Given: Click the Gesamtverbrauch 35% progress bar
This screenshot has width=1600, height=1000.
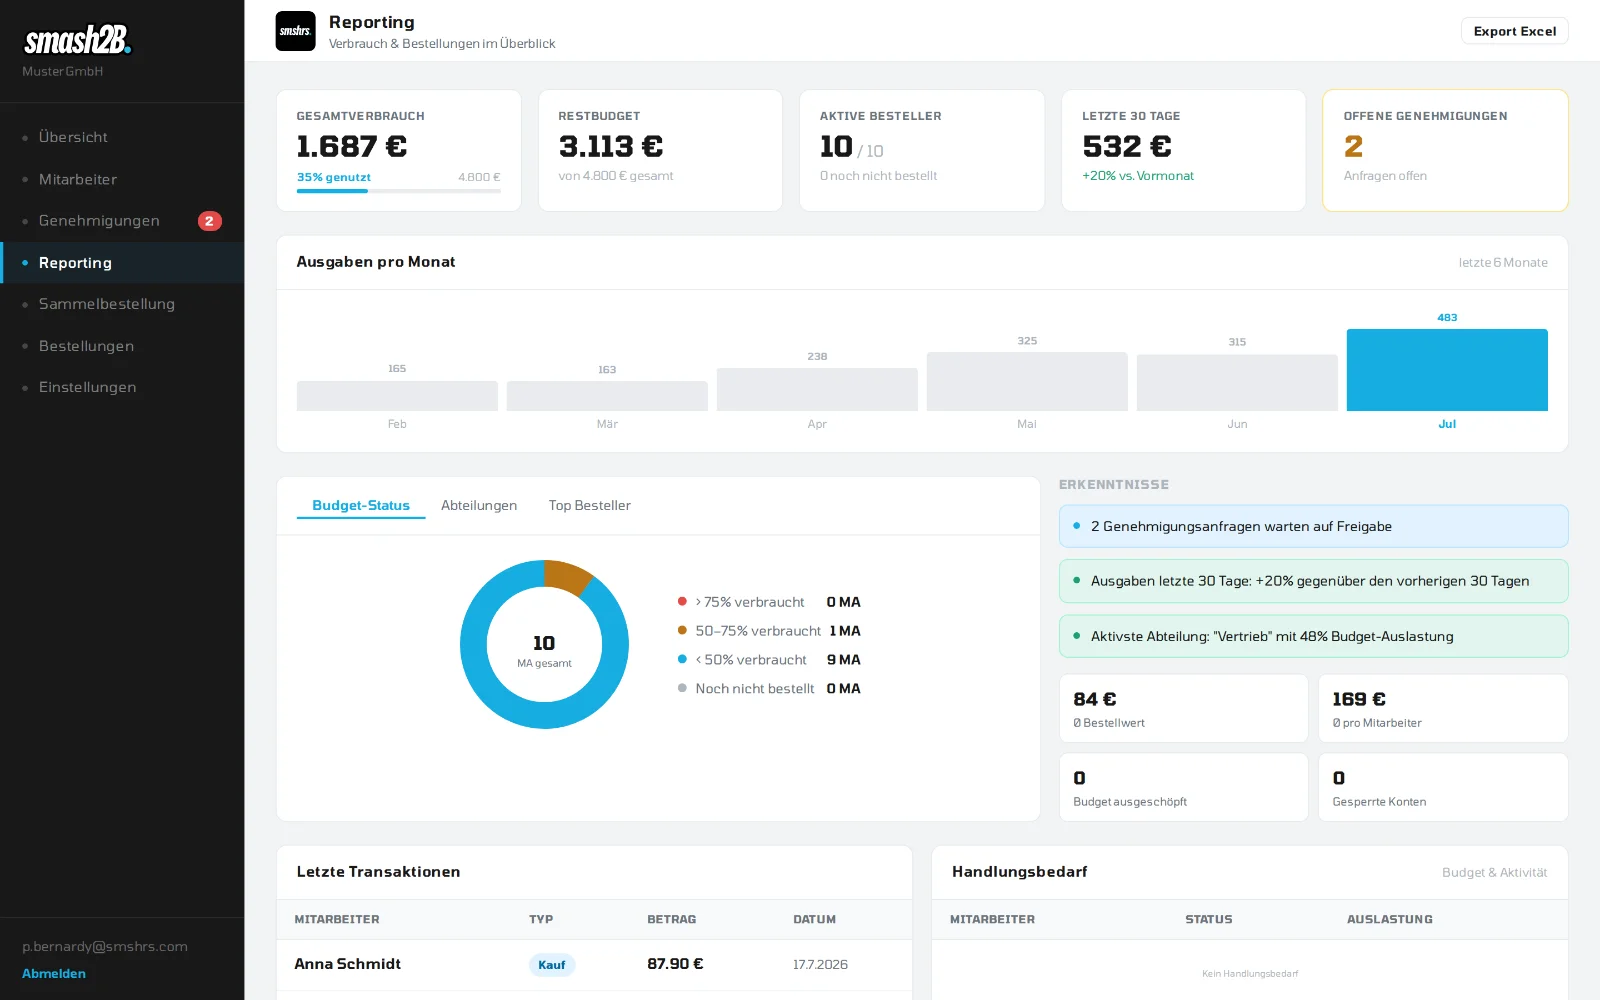Looking at the screenshot, I should [399, 191].
